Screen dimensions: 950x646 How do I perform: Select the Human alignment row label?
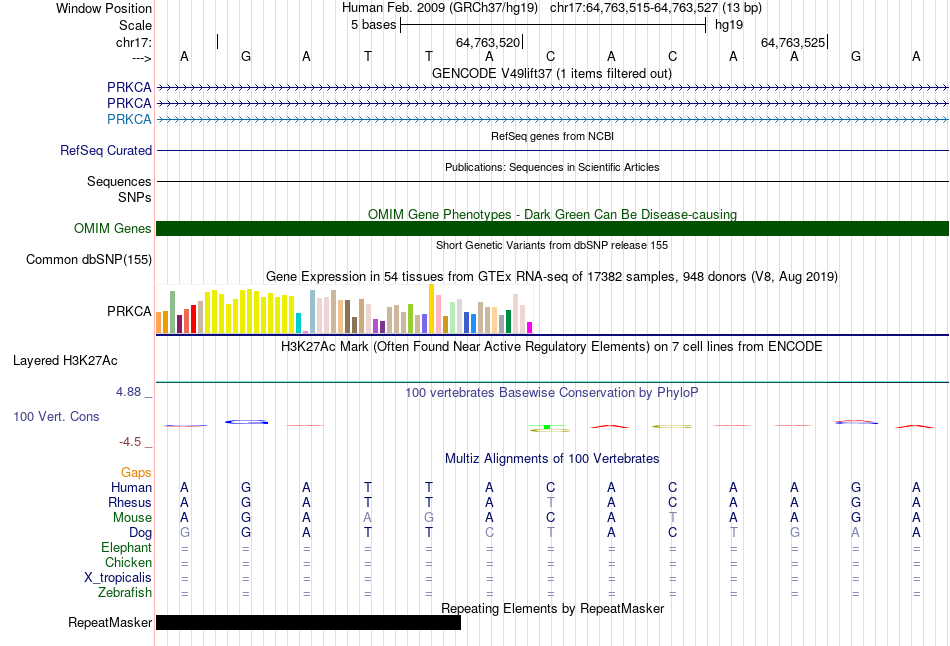pyautogui.click(x=131, y=487)
